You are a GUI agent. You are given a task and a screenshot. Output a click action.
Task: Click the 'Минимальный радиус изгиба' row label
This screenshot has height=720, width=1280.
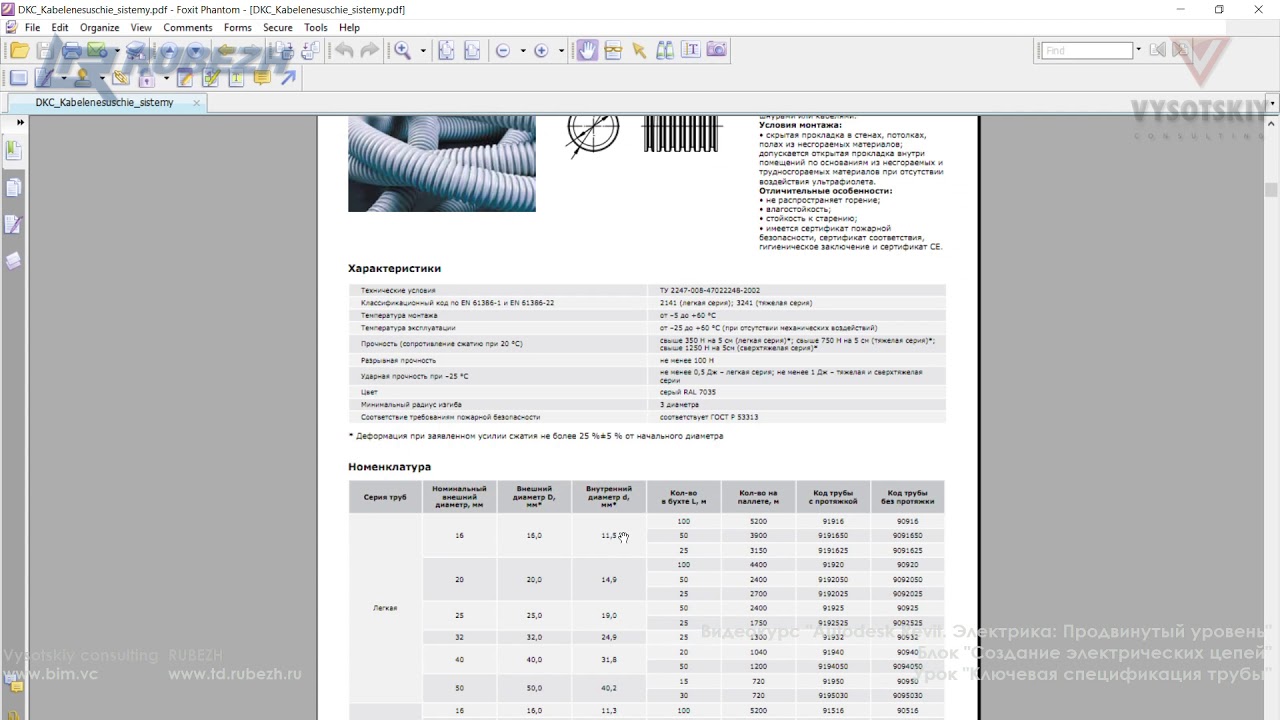click(x=411, y=405)
